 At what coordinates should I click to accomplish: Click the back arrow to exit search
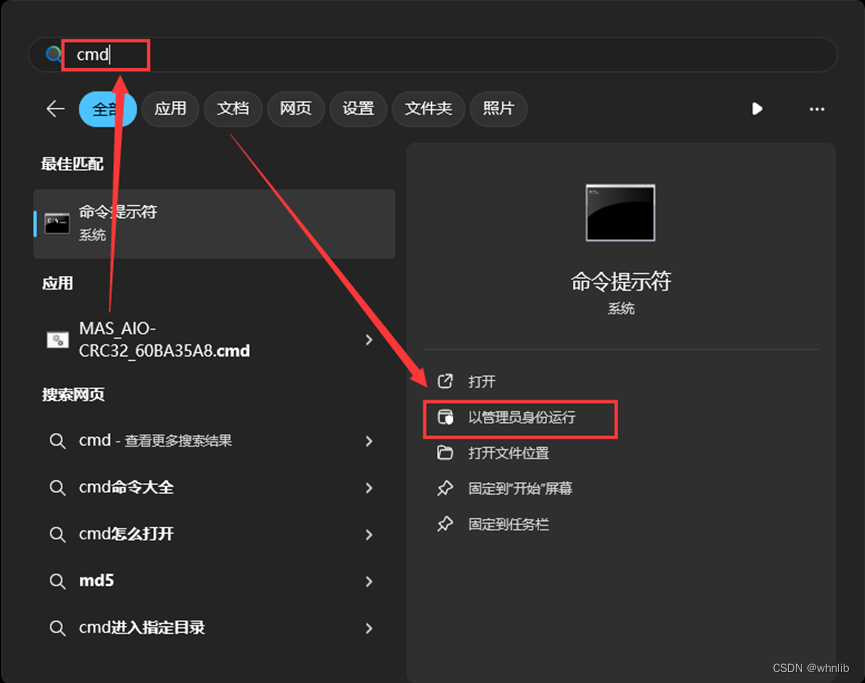tap(55, 109)
